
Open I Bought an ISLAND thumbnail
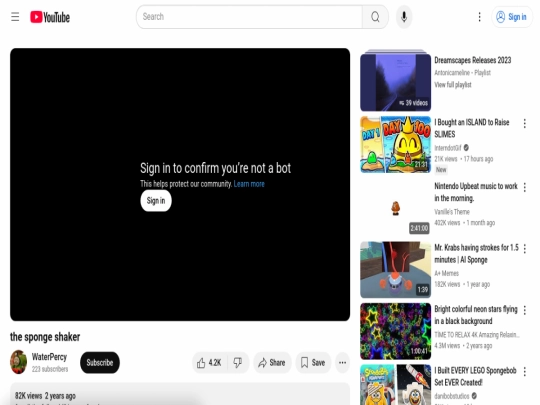[395, 145]
